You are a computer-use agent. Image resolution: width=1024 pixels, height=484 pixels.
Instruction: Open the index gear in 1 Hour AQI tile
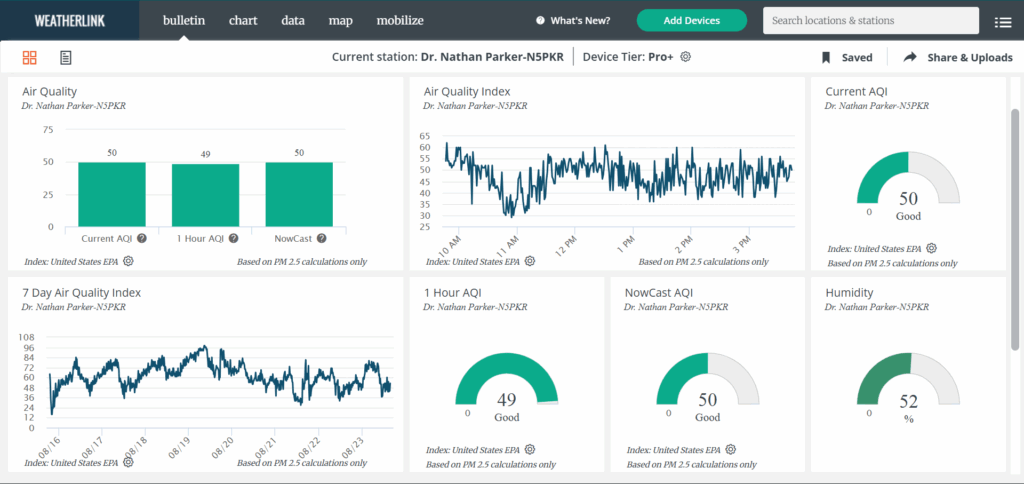click(530, 450)
